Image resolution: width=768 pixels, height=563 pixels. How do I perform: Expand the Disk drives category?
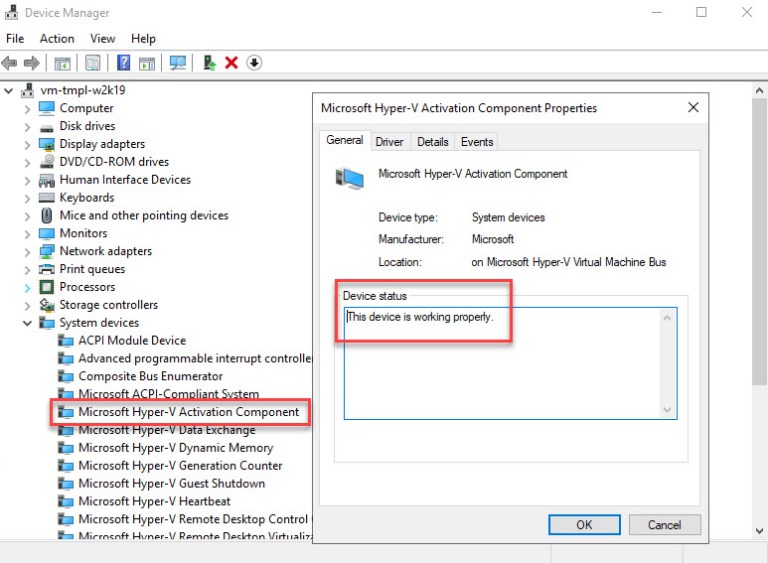[x=27, y=127]
